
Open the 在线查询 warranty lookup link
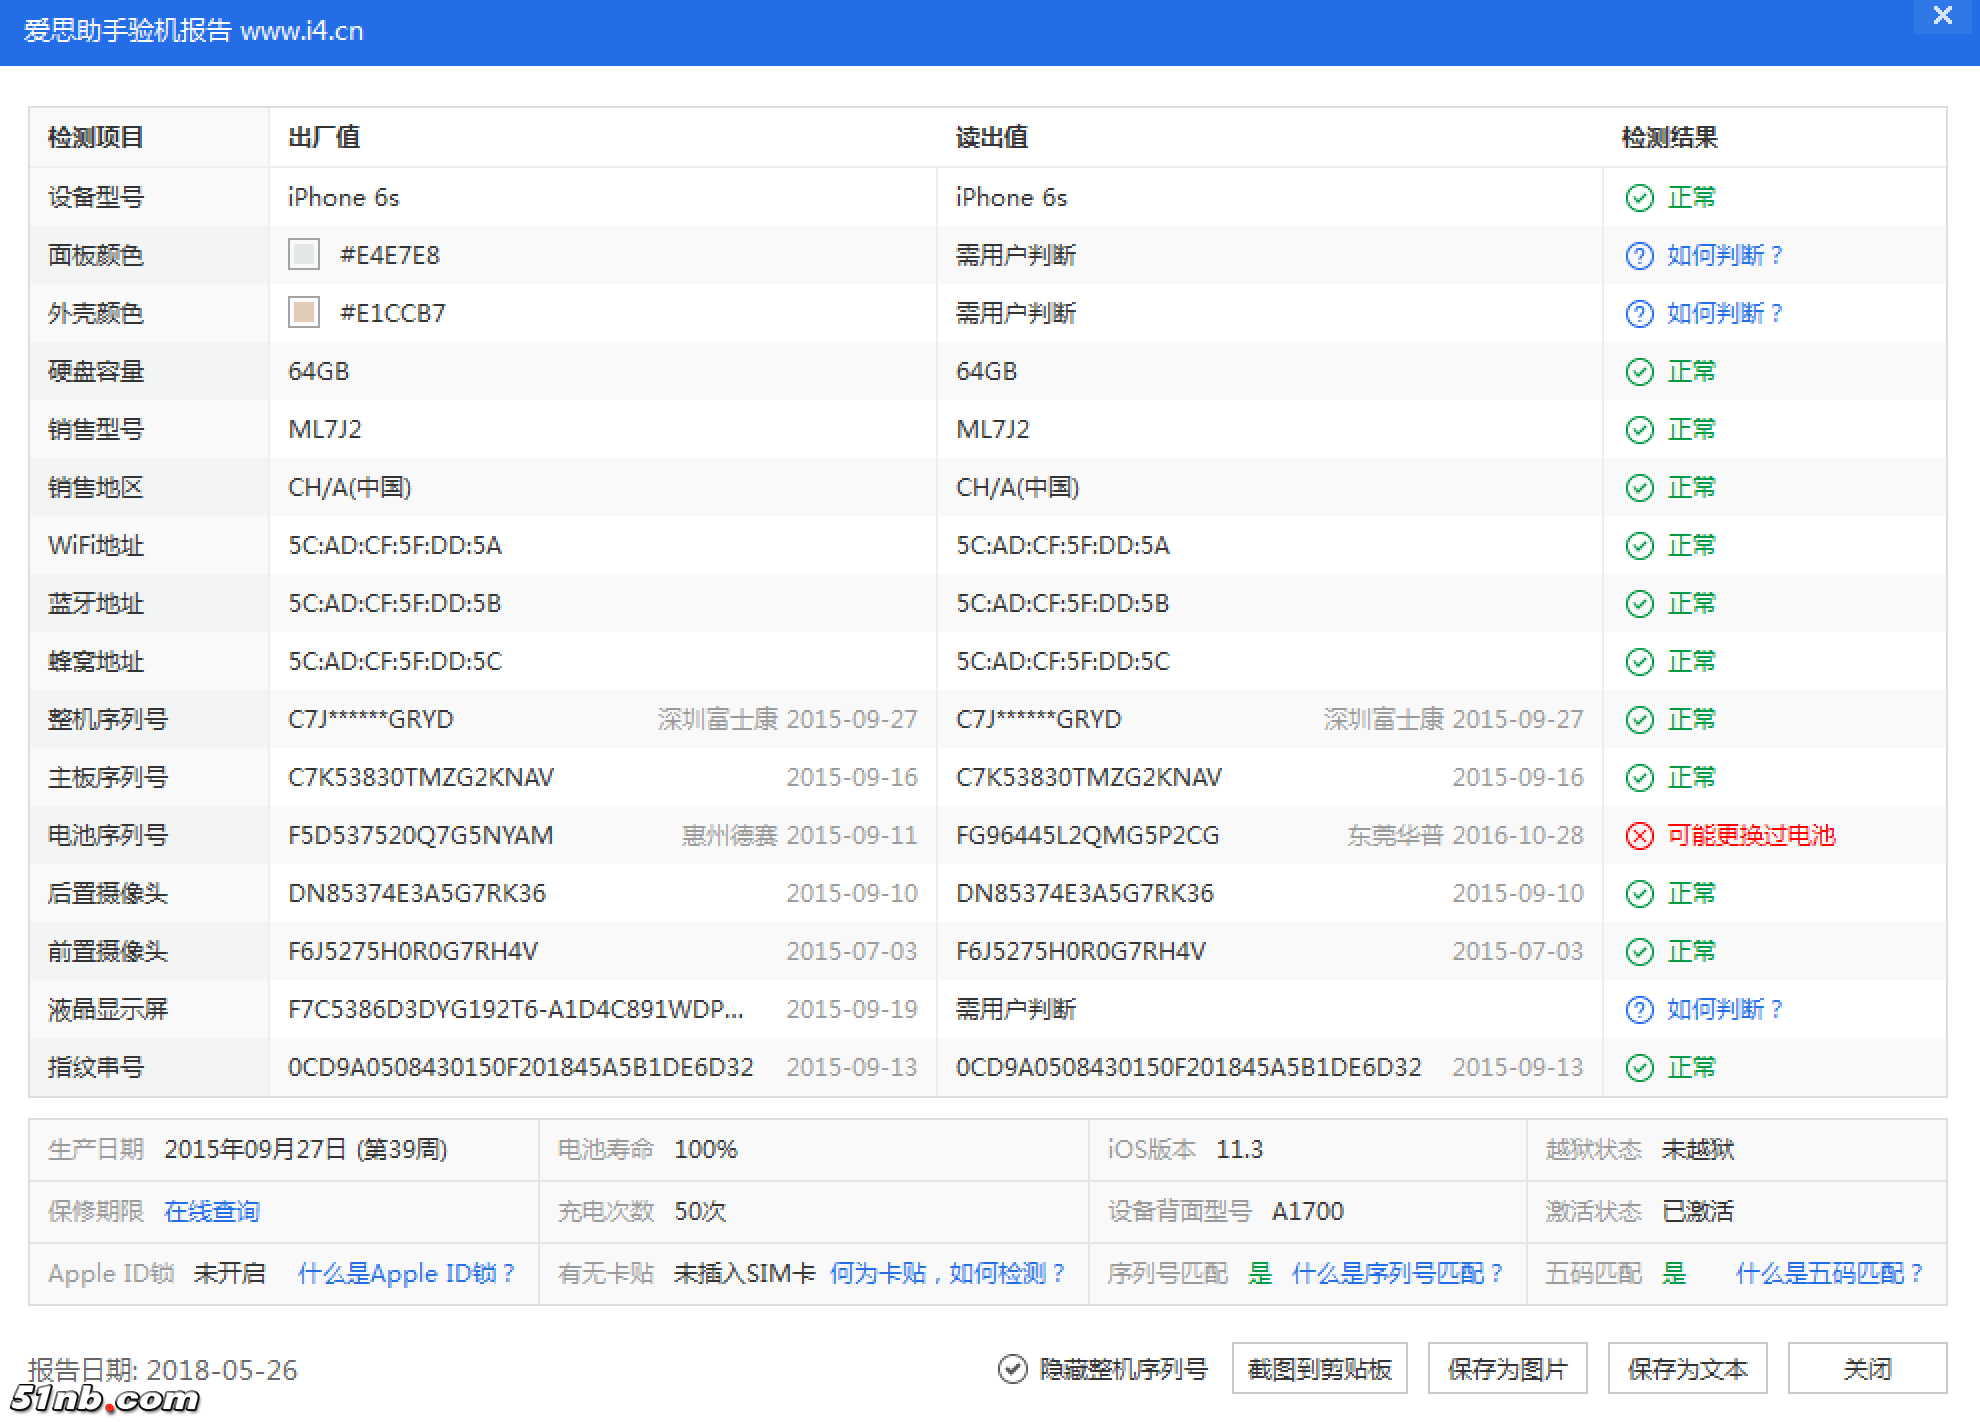click(x=211, y=1211)
